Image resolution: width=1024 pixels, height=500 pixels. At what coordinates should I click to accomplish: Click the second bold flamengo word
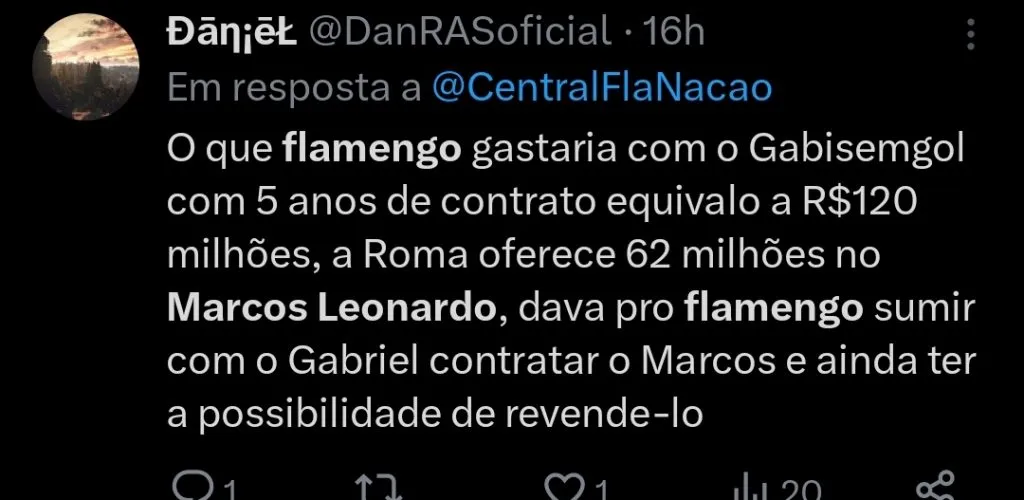[x=775, y=308]
